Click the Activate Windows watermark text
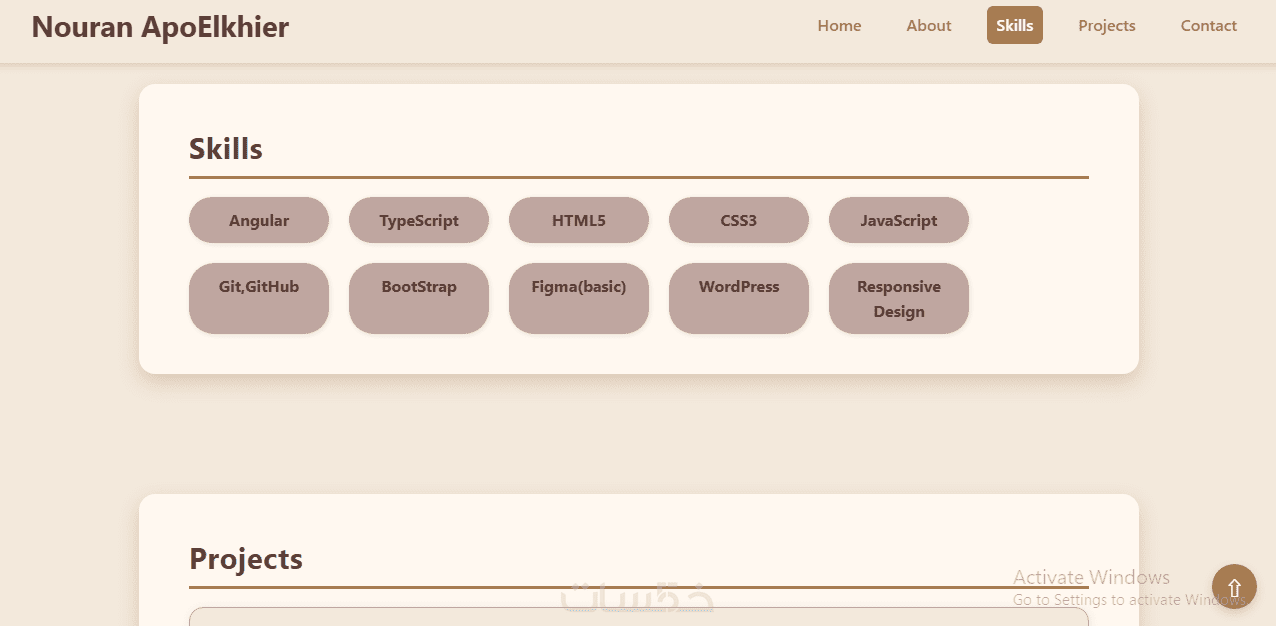1276x626 pixels. tap(1091, 577)
